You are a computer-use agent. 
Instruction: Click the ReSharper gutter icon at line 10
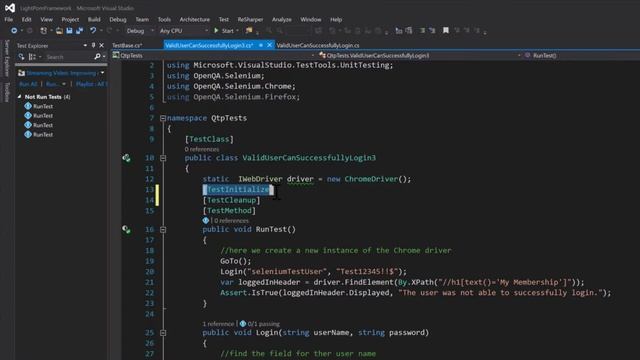pos(127,158)
